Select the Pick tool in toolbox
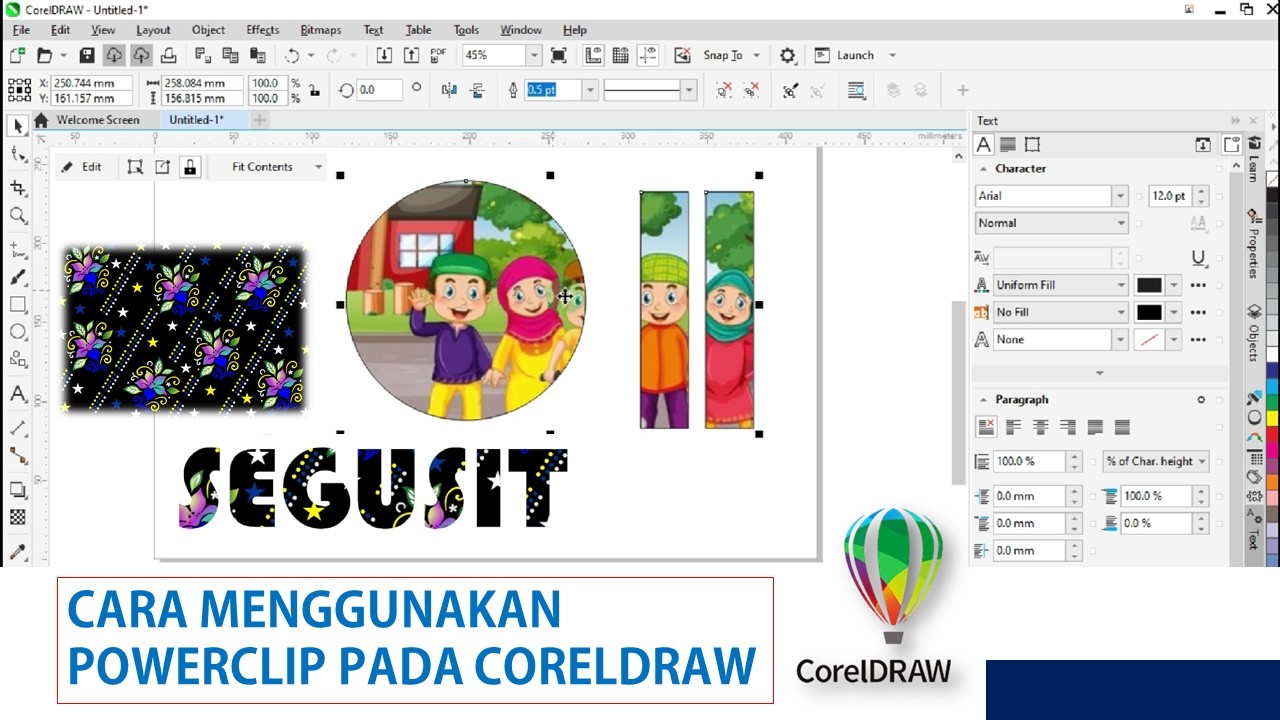Screen dimensions: 1280x720 click(x=18, y=126)
